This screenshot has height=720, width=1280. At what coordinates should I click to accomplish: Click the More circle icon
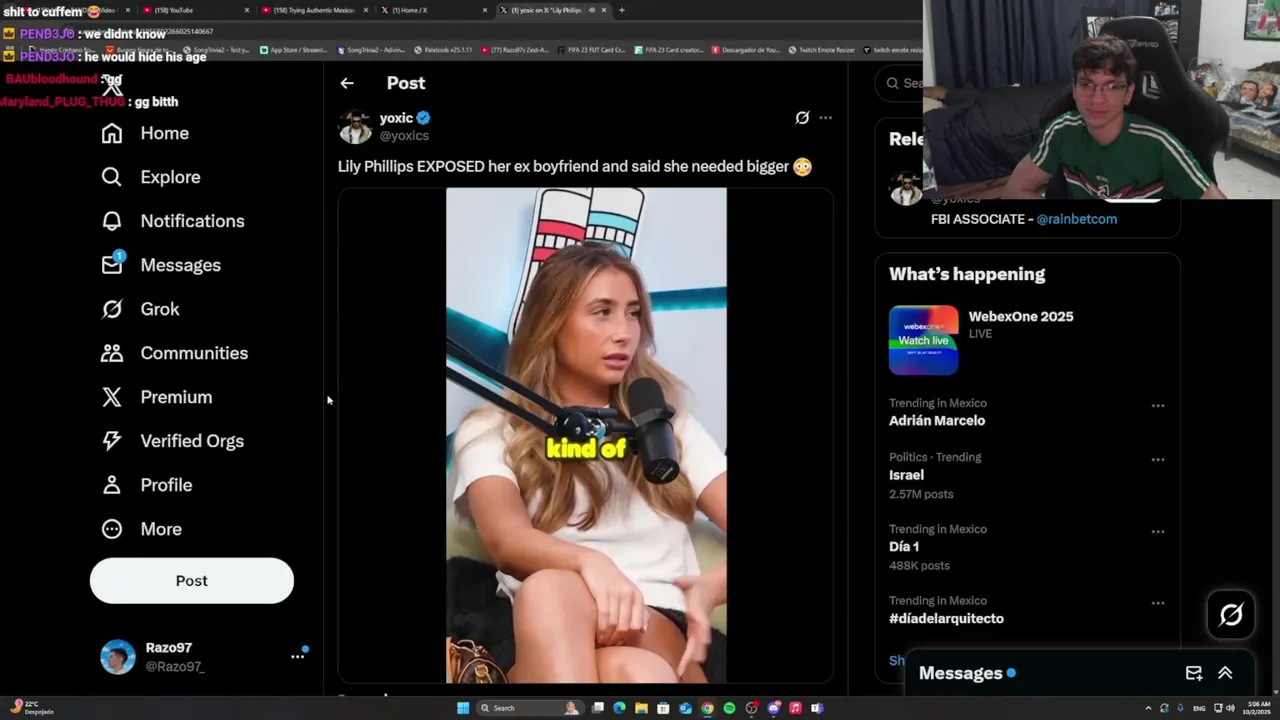tap(112, 529)
